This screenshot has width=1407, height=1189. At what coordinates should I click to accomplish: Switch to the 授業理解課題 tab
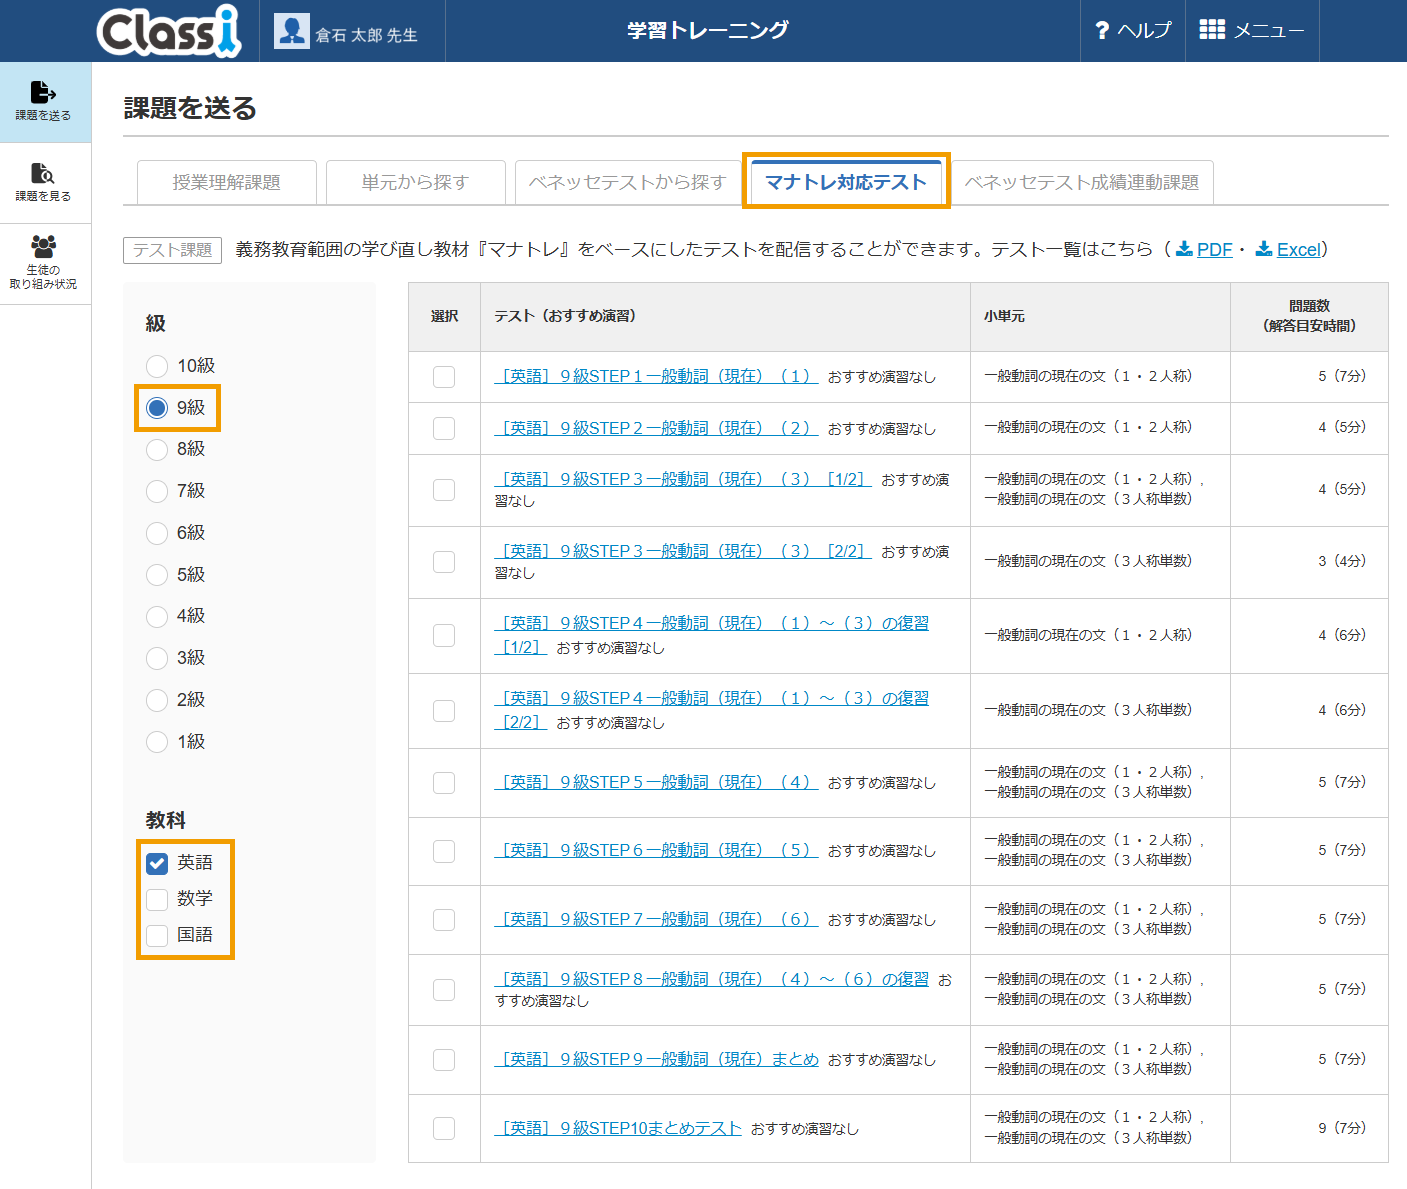tap(227, 182)
